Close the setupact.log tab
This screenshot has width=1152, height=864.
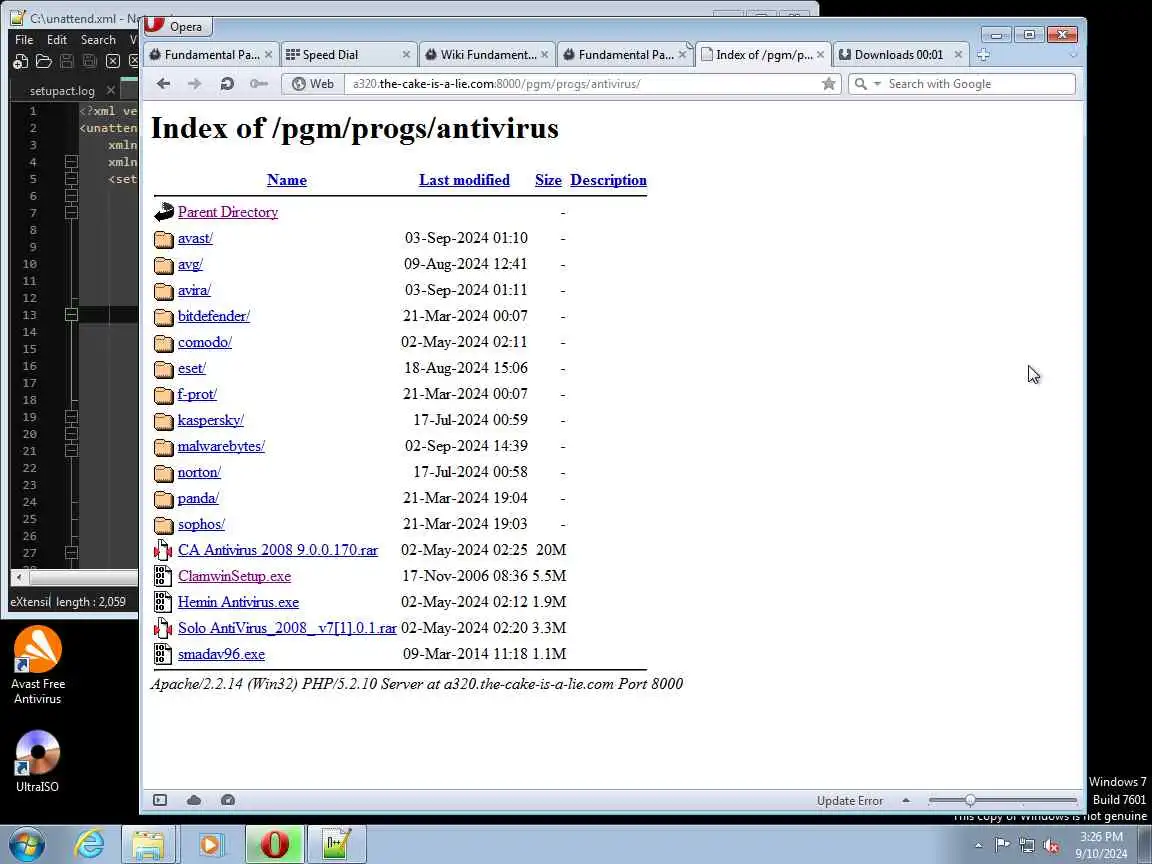[x=111, y=90]
